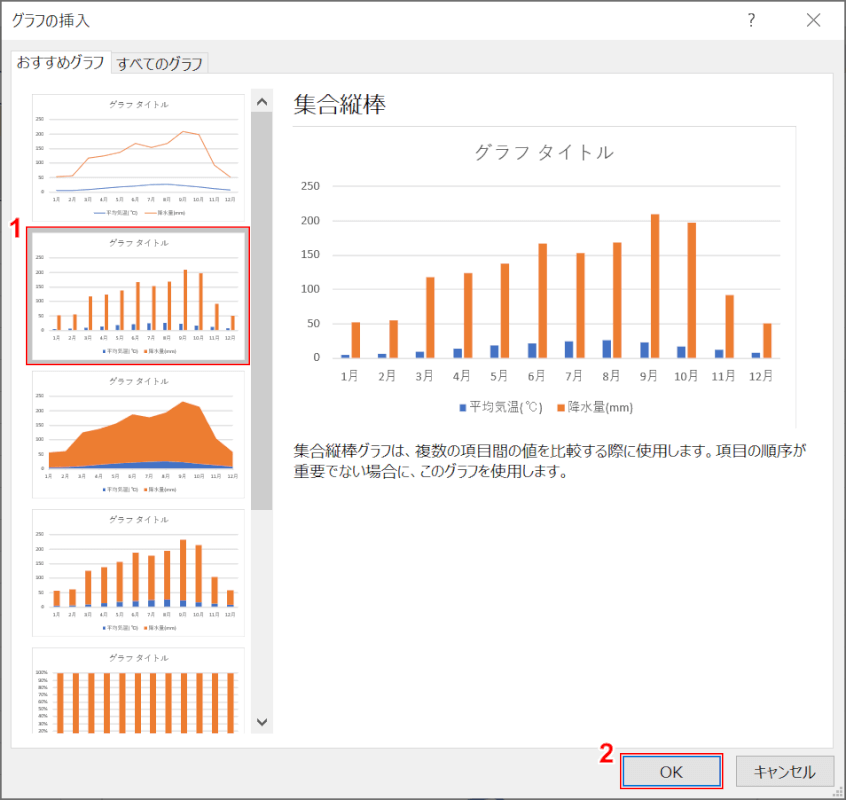Click the scroll up arrow in chart list

point(262,101)
